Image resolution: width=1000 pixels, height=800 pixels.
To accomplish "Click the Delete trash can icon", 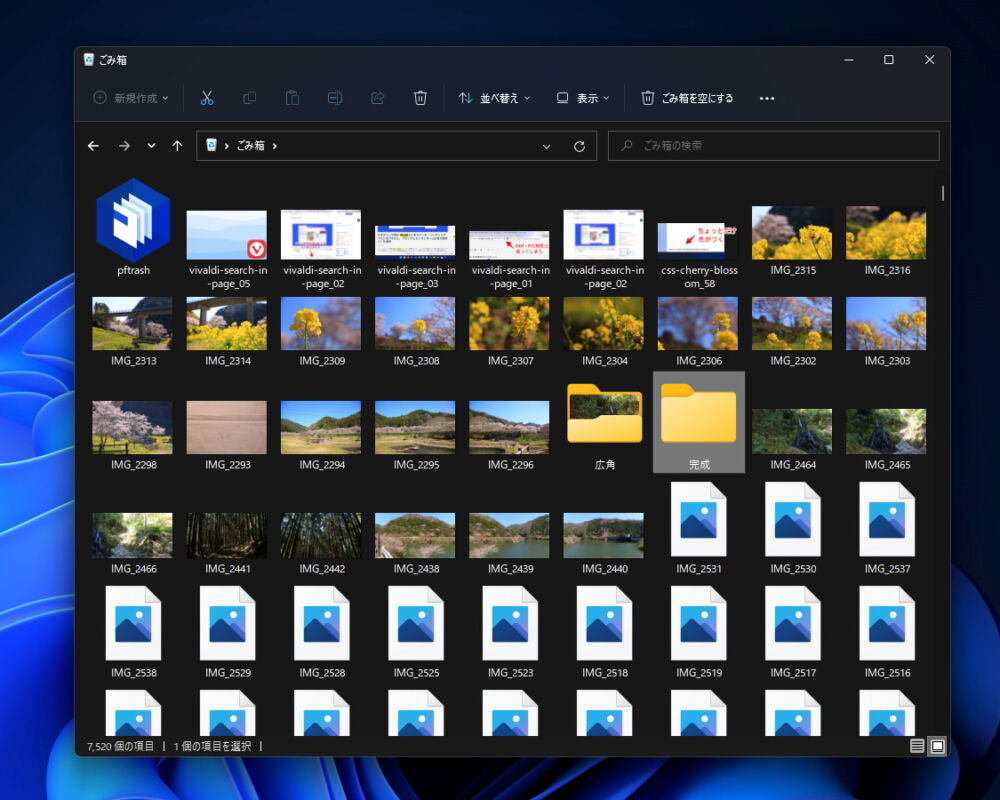I will coord(420,98).
